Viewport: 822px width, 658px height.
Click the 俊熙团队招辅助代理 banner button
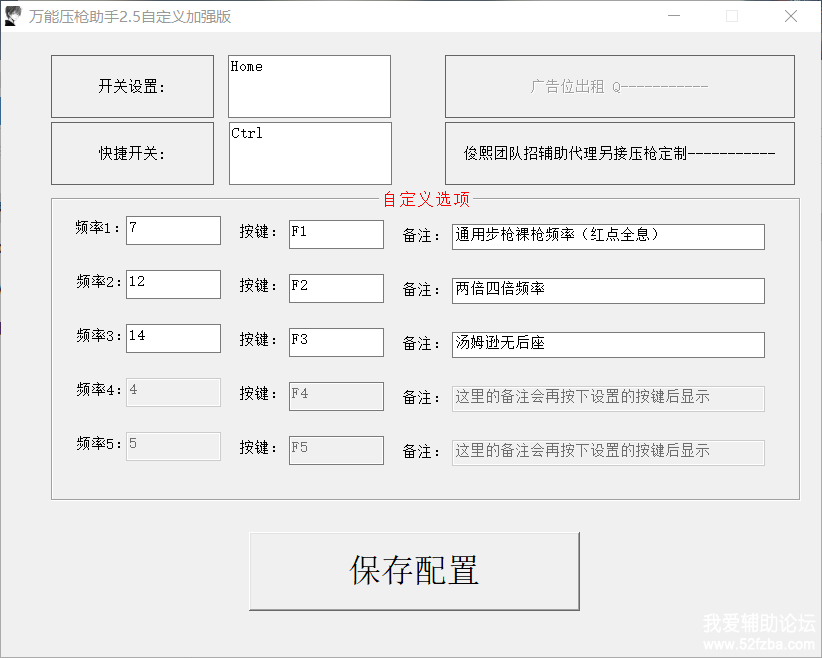[x=620, y=153]
